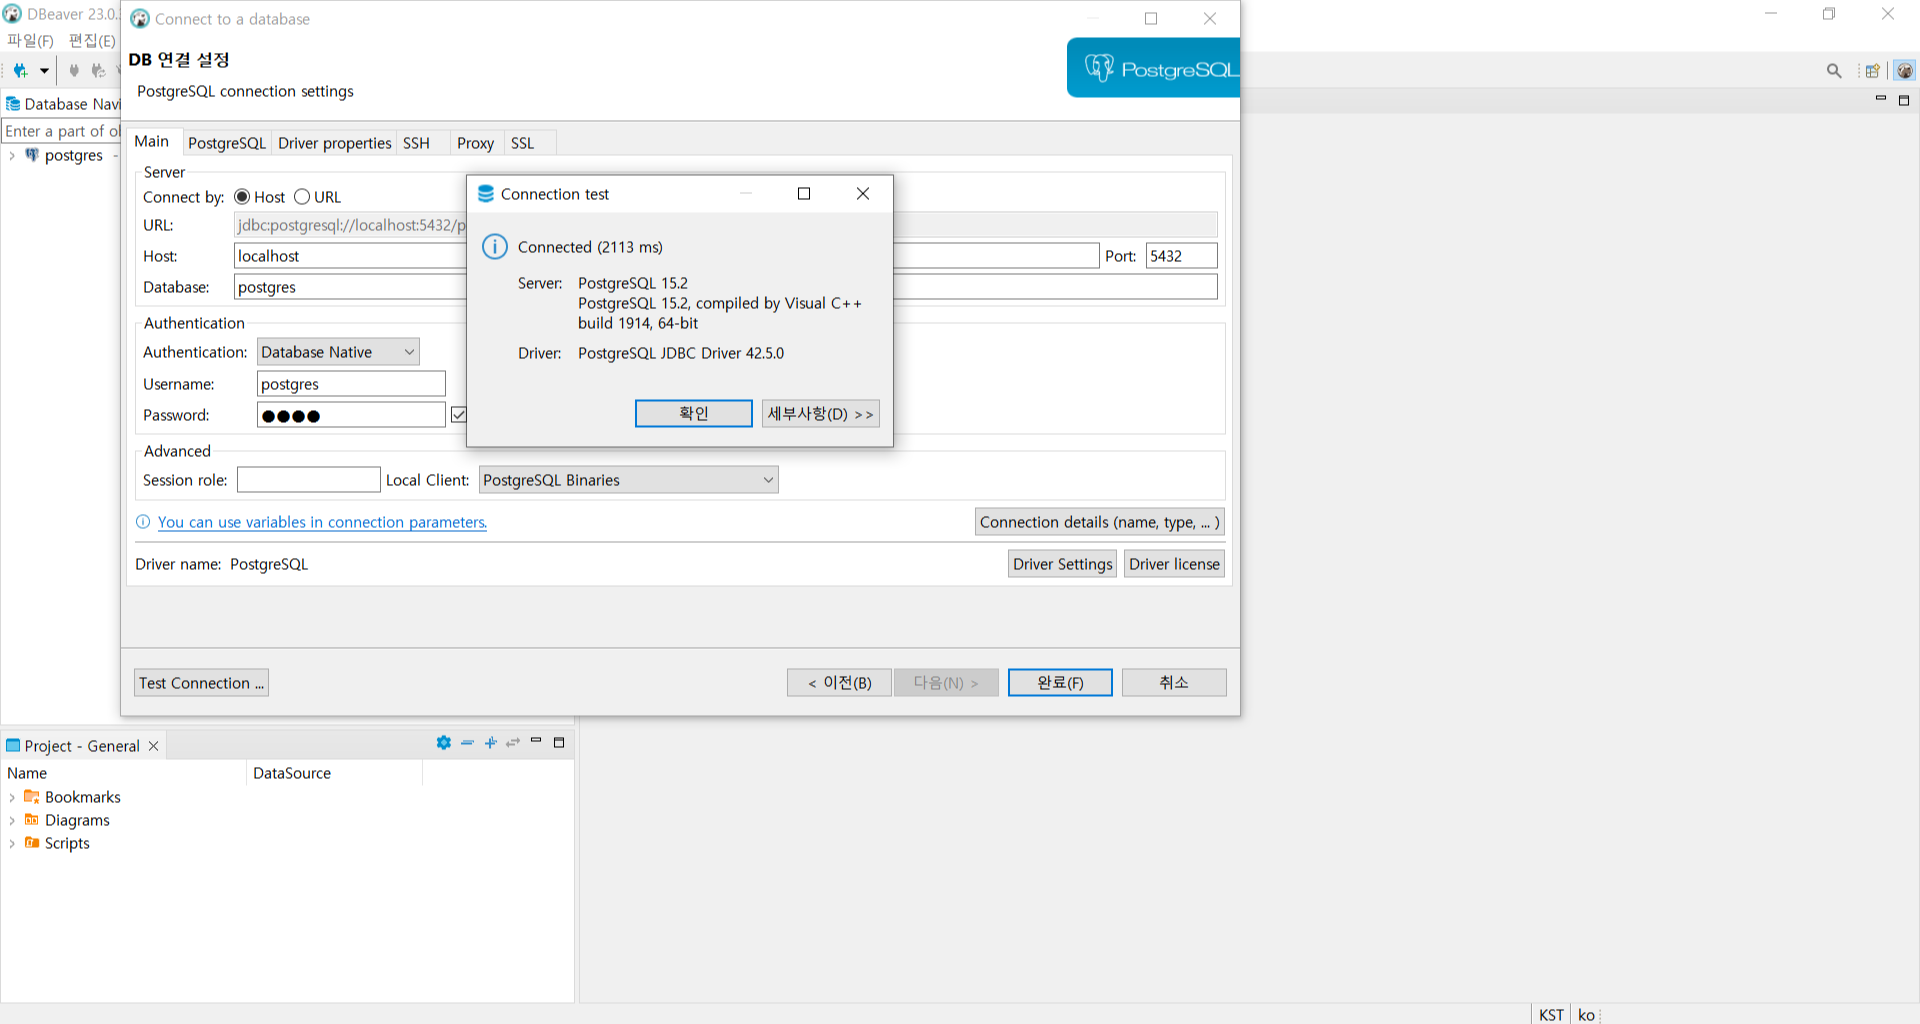Screen dimensions: 1920x1024
Task: Open the 편집(E) menu
Action: [92, 41]
